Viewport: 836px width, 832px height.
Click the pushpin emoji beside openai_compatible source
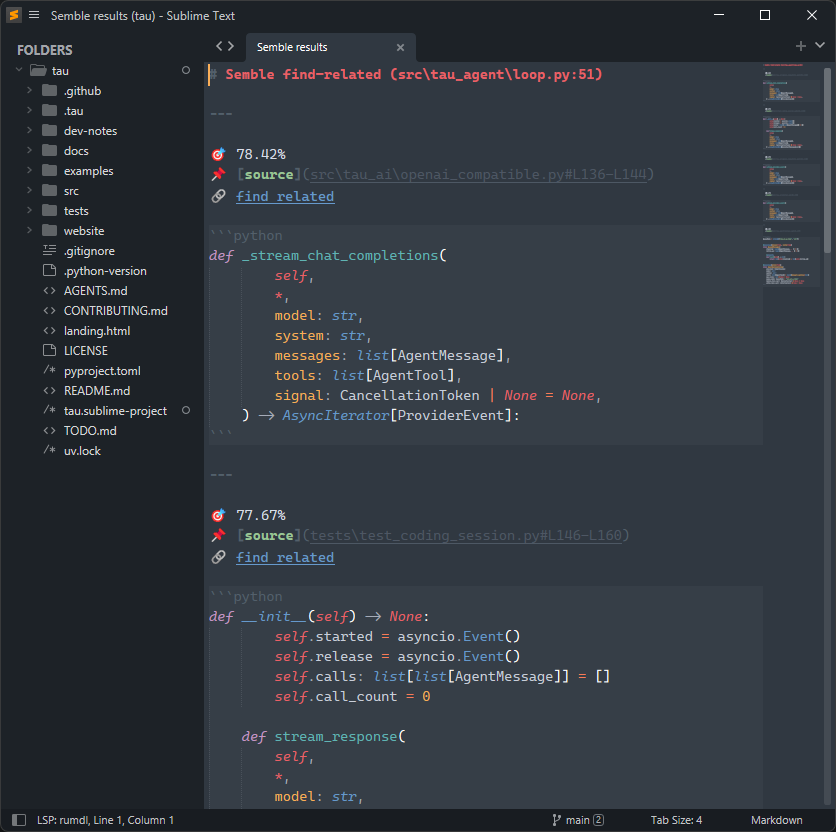pyautogui.click(x=219, y=174)
